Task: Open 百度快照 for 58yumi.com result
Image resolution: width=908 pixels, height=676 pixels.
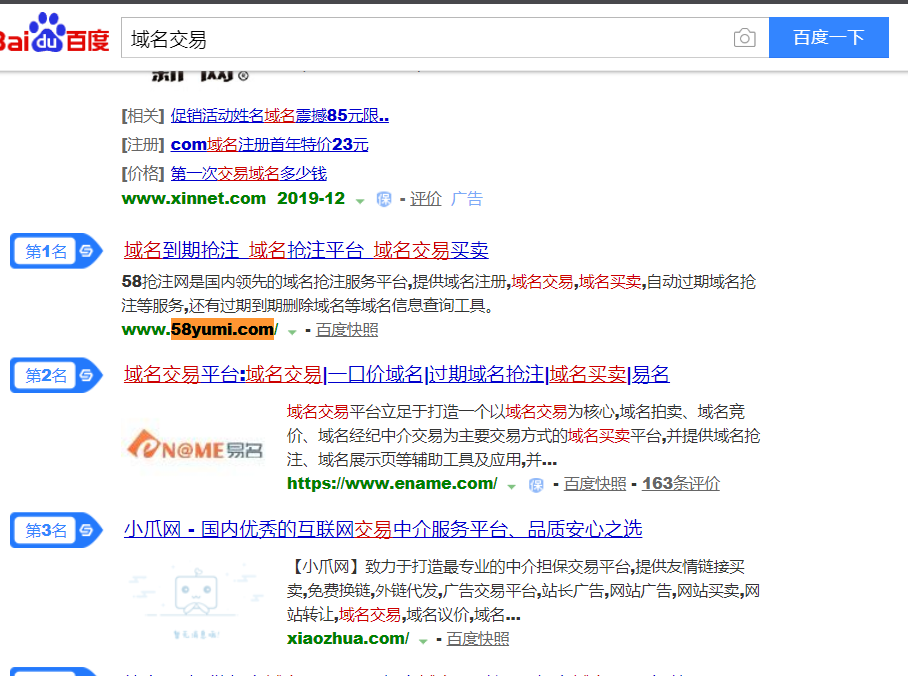Action: (x=347, y=330)
